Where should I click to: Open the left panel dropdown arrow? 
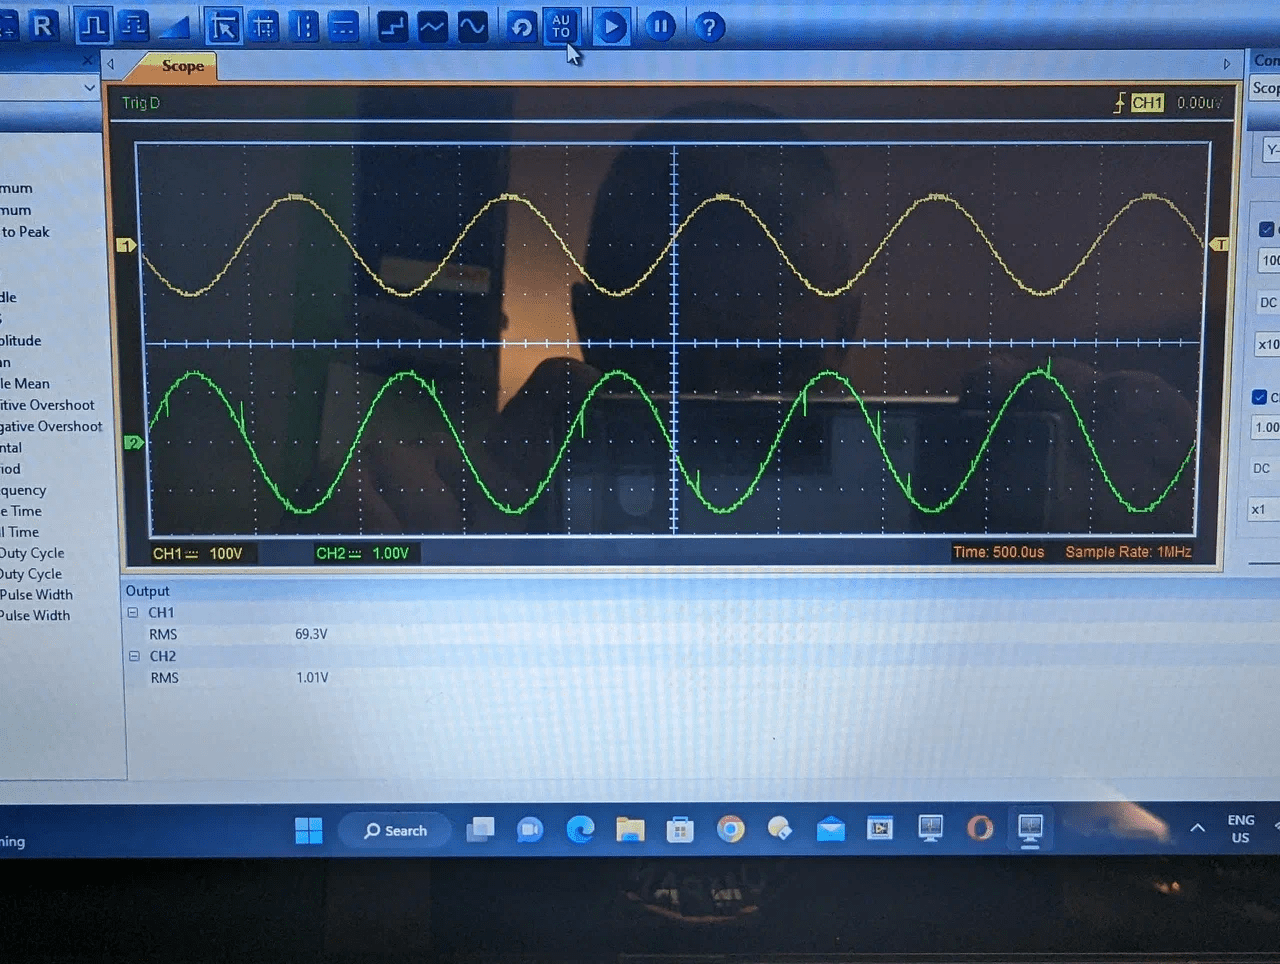(x=89, y=88)
